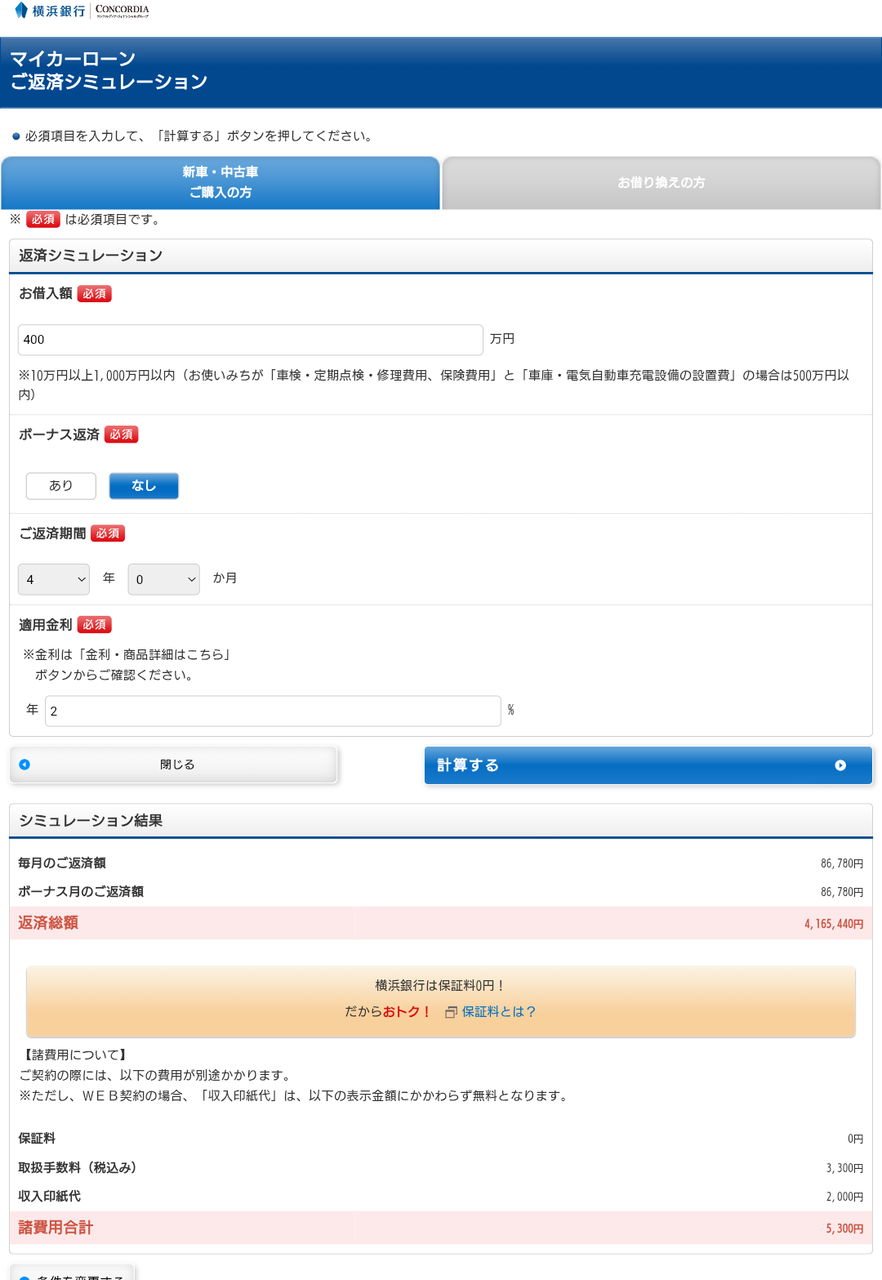This screenshot has width=882, height=1280.
Task: Open the 保証料とは？ link
Action: tap(499, 1012)
